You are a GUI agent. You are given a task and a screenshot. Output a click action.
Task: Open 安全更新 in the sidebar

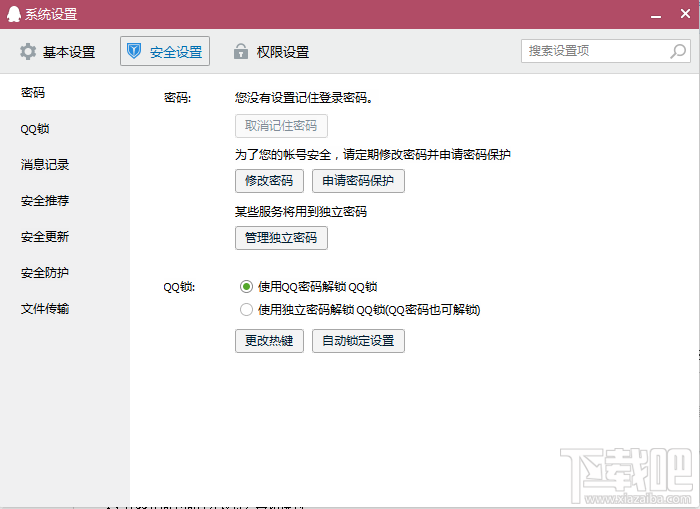[x=65, y=237]
